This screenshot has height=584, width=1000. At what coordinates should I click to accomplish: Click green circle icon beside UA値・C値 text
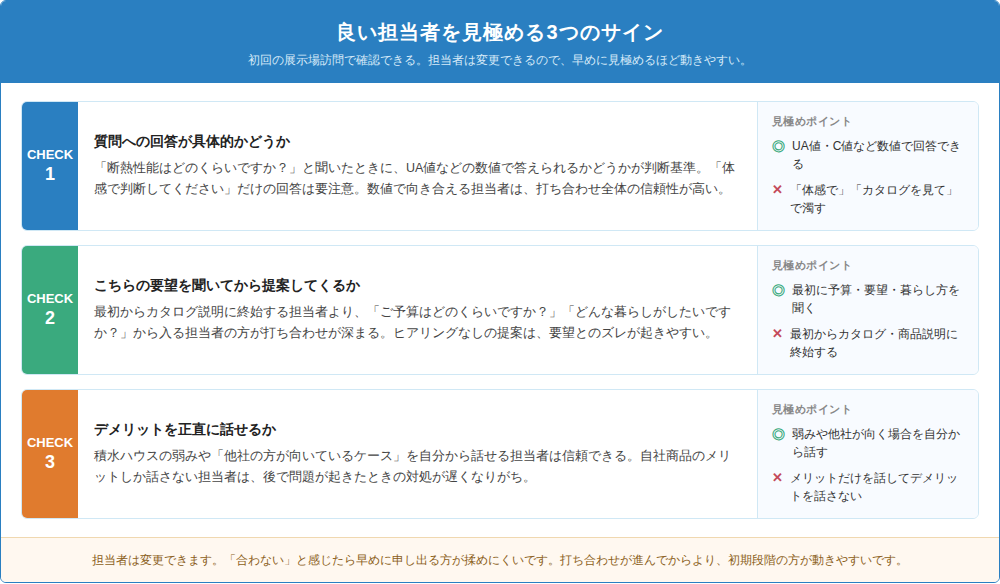778,147
